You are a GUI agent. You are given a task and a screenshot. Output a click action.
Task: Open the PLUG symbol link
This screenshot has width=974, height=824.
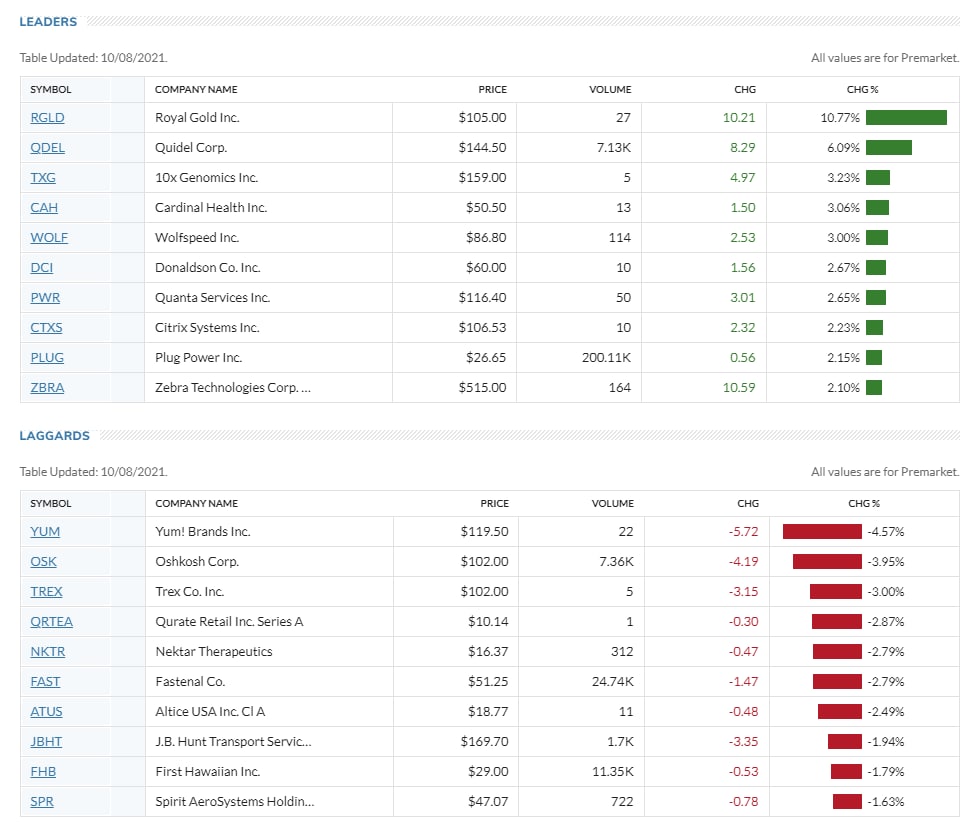click(x=47, y=358)
